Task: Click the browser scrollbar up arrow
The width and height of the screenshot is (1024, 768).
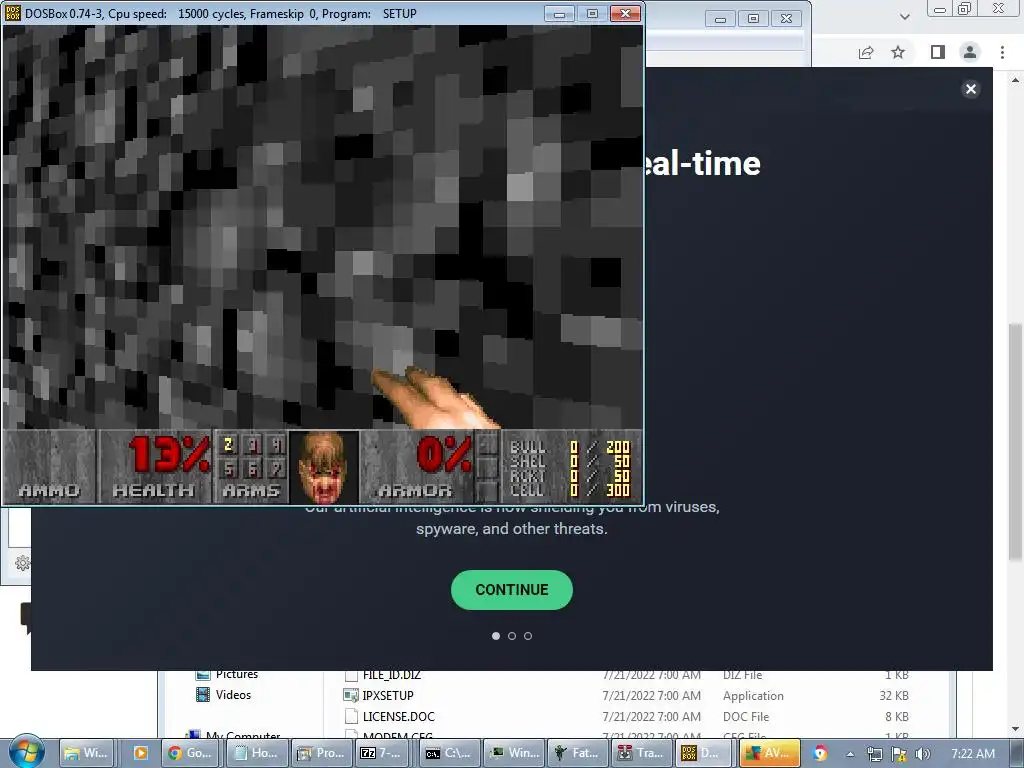Action: (x=1015, y=80)
